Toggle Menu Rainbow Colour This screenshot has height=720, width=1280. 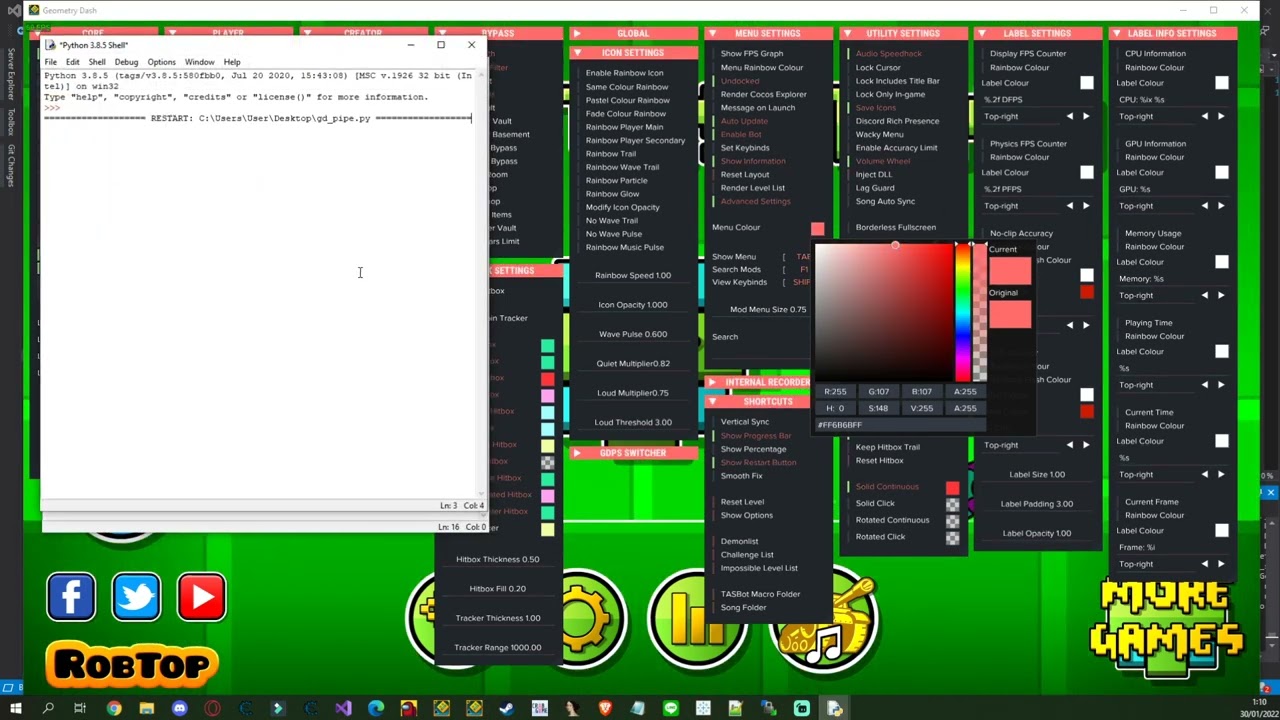[762, 67]
